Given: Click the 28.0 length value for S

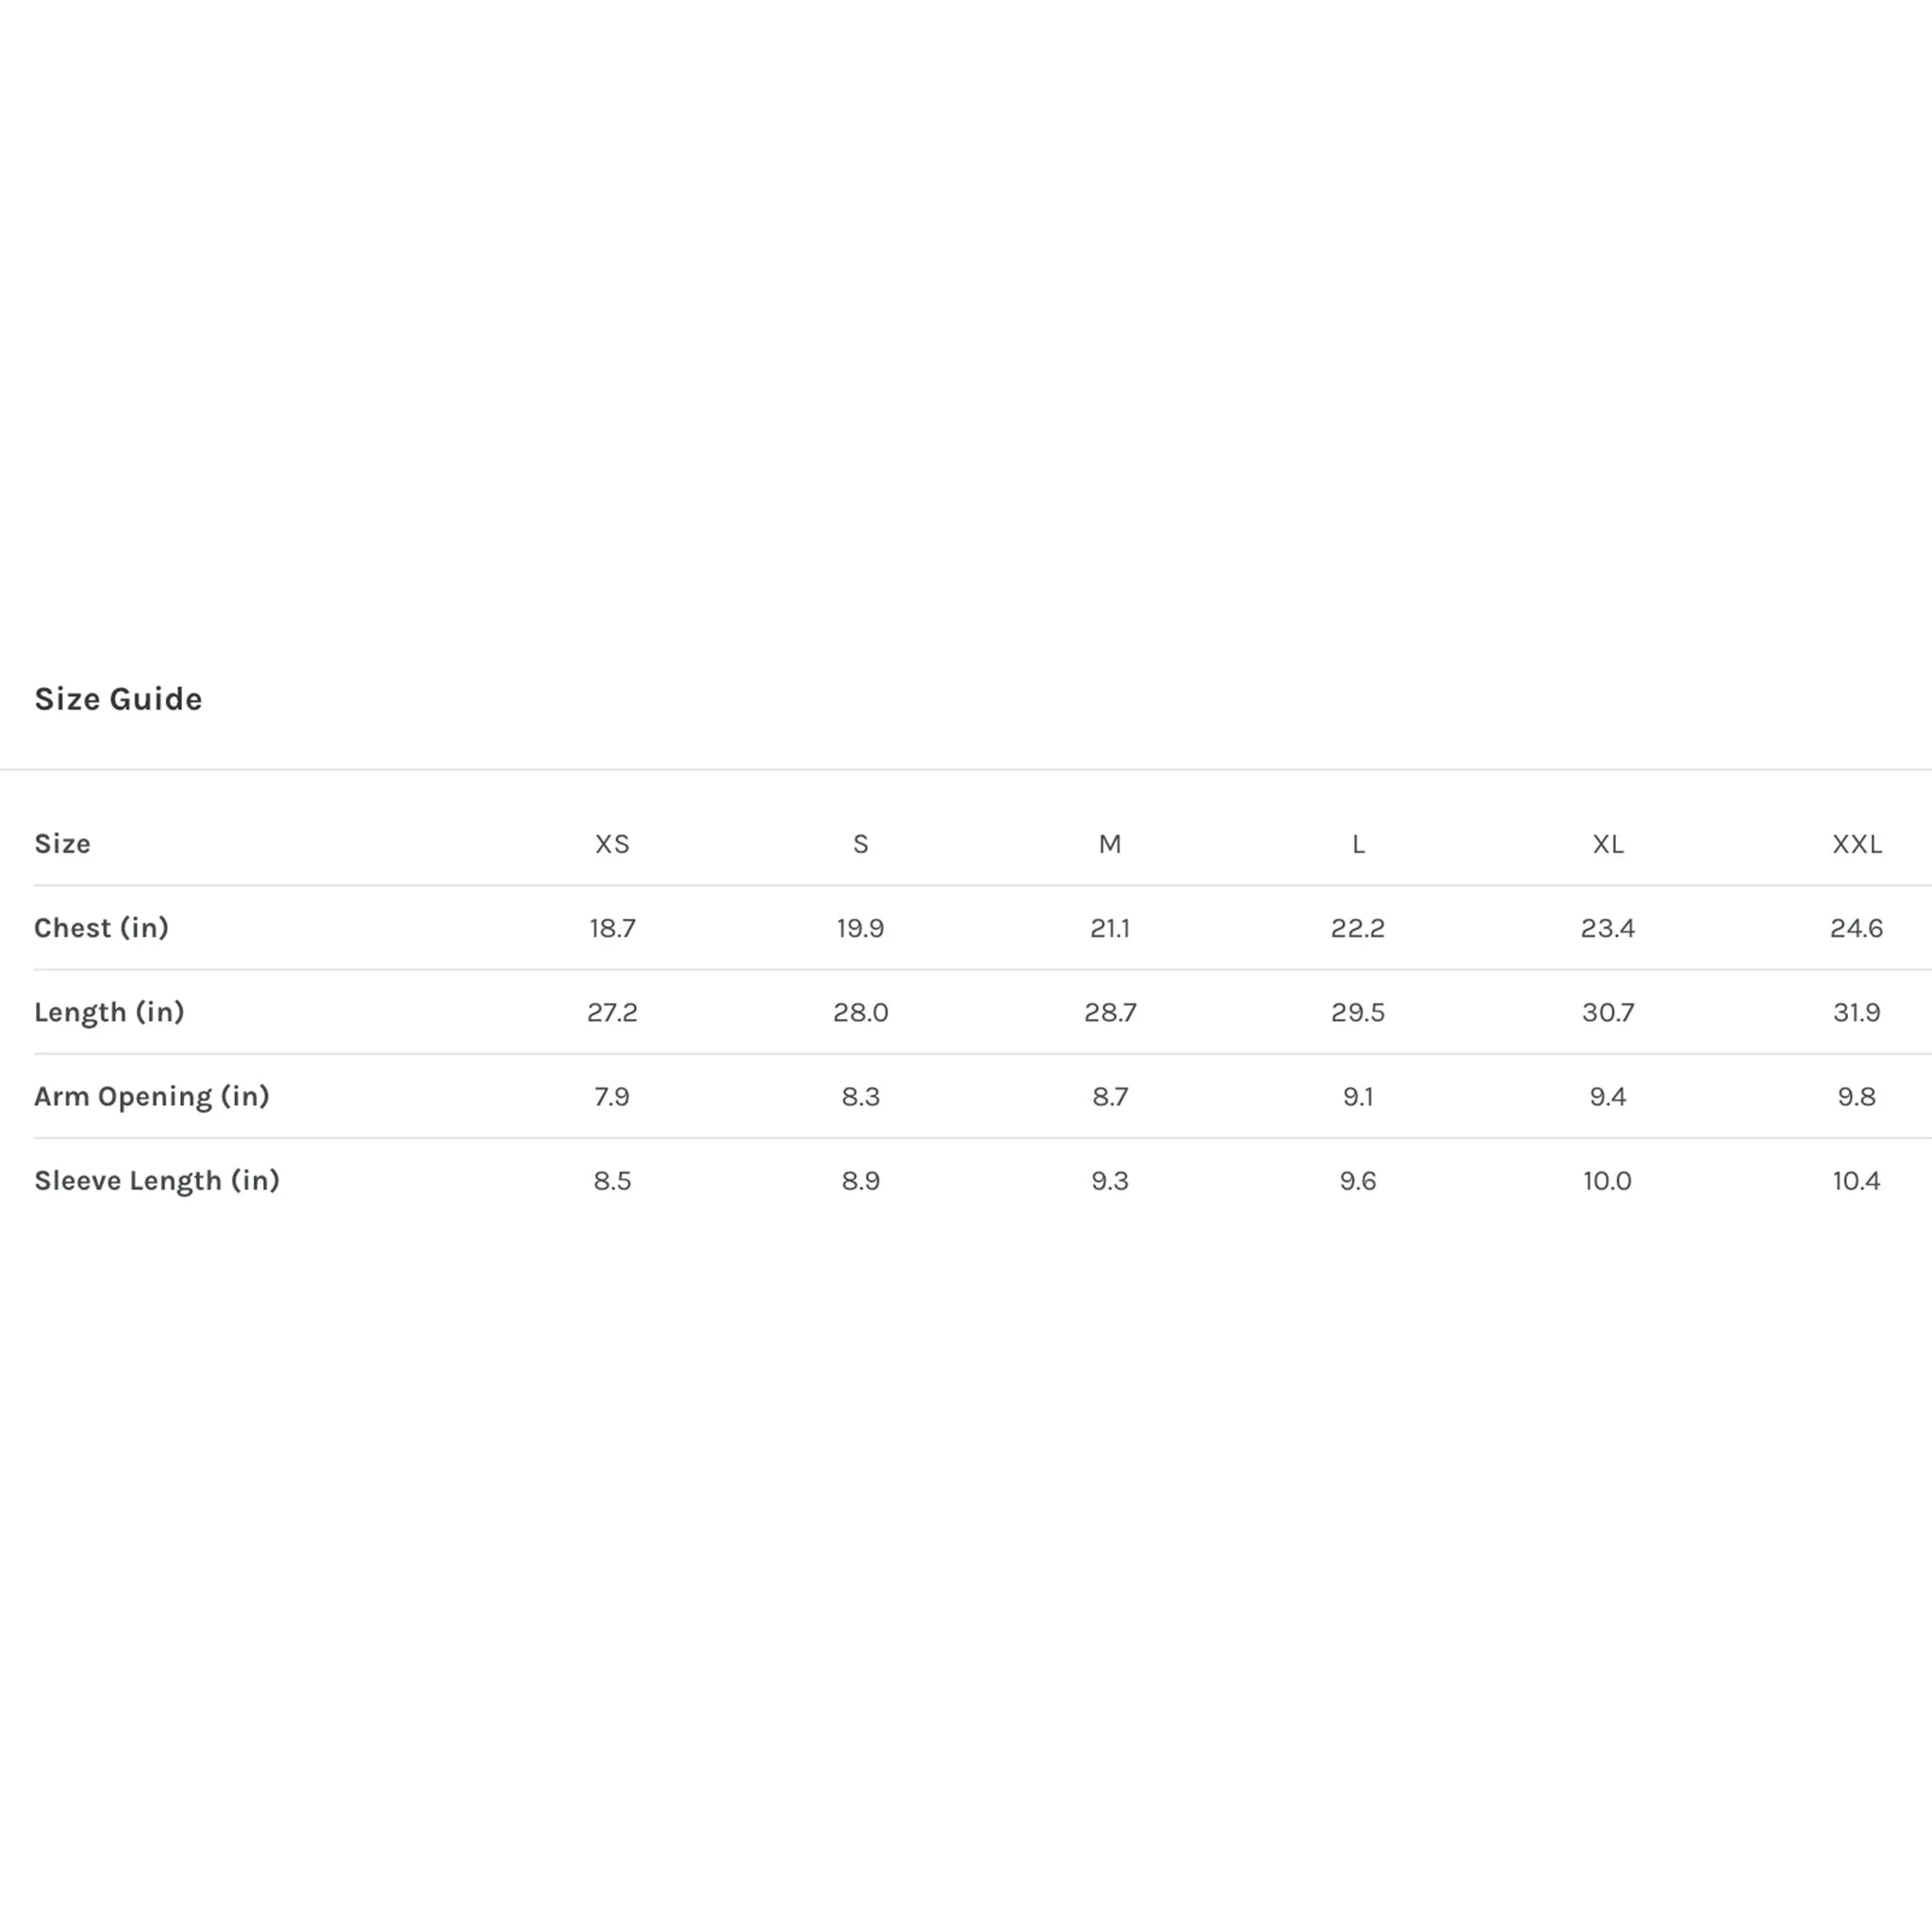Looking at the screenshot, I should (861, 1012).
